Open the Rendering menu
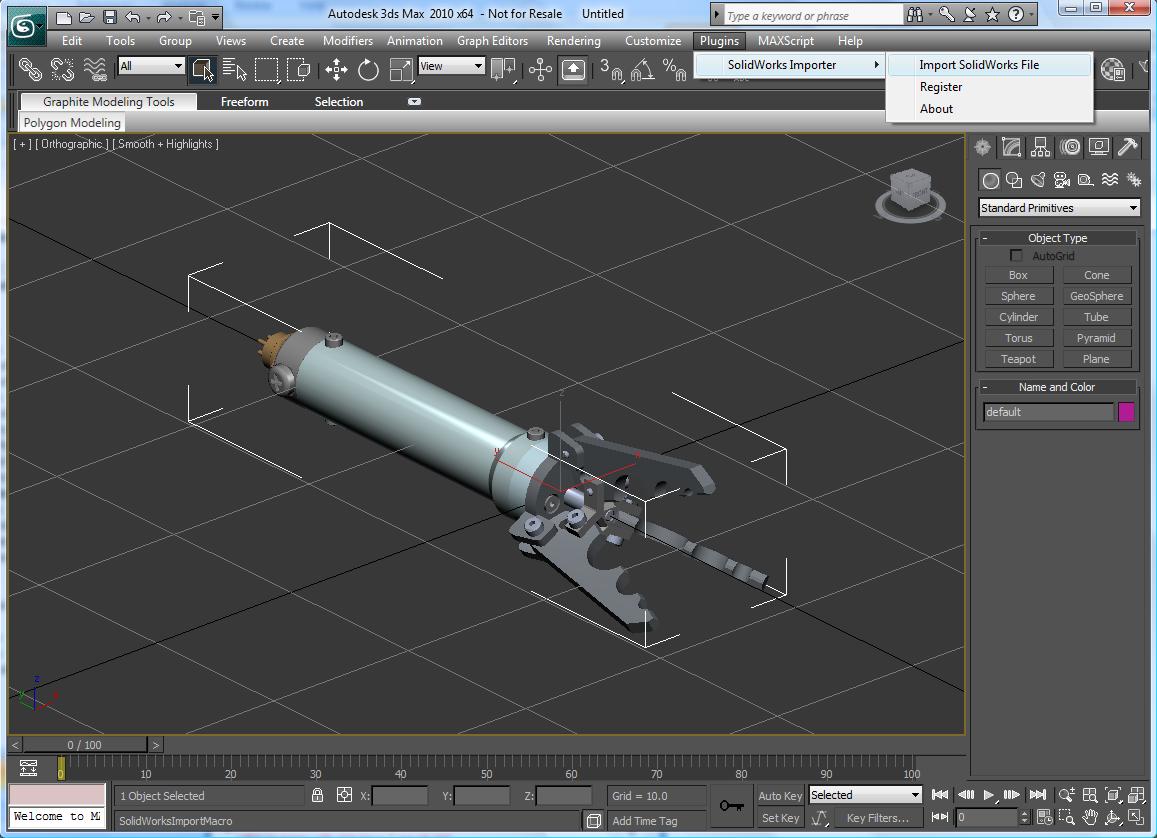 573,41
